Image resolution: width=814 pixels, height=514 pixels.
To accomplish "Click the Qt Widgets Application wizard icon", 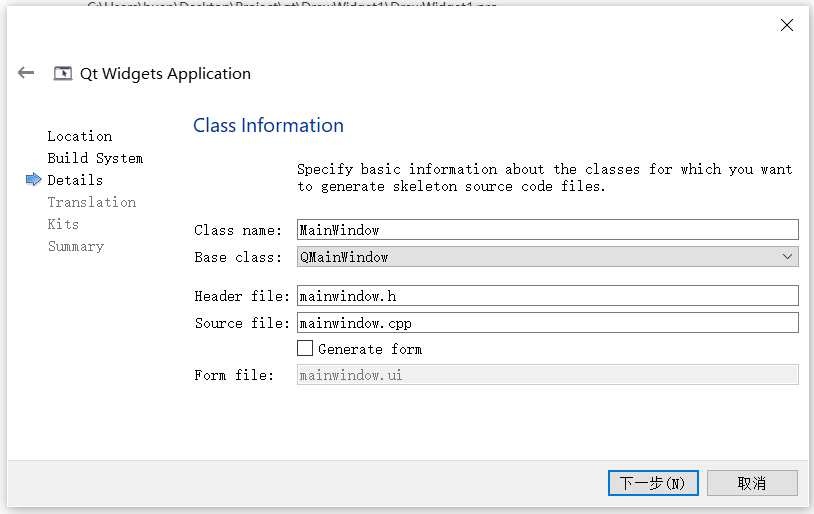I will [x=63, y=73].
